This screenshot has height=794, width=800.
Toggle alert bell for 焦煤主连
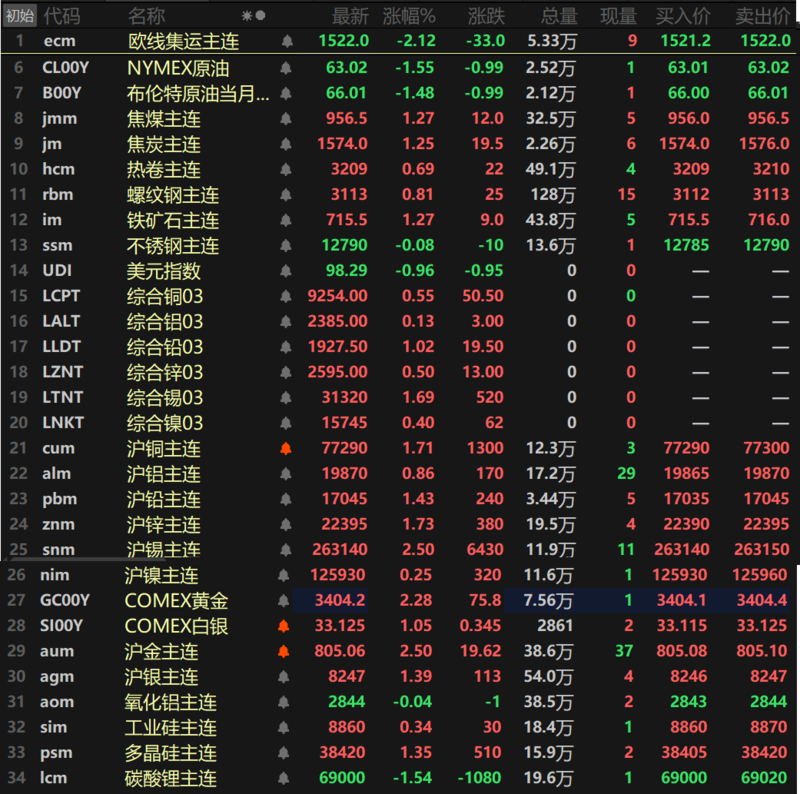[x=286, y=119]
